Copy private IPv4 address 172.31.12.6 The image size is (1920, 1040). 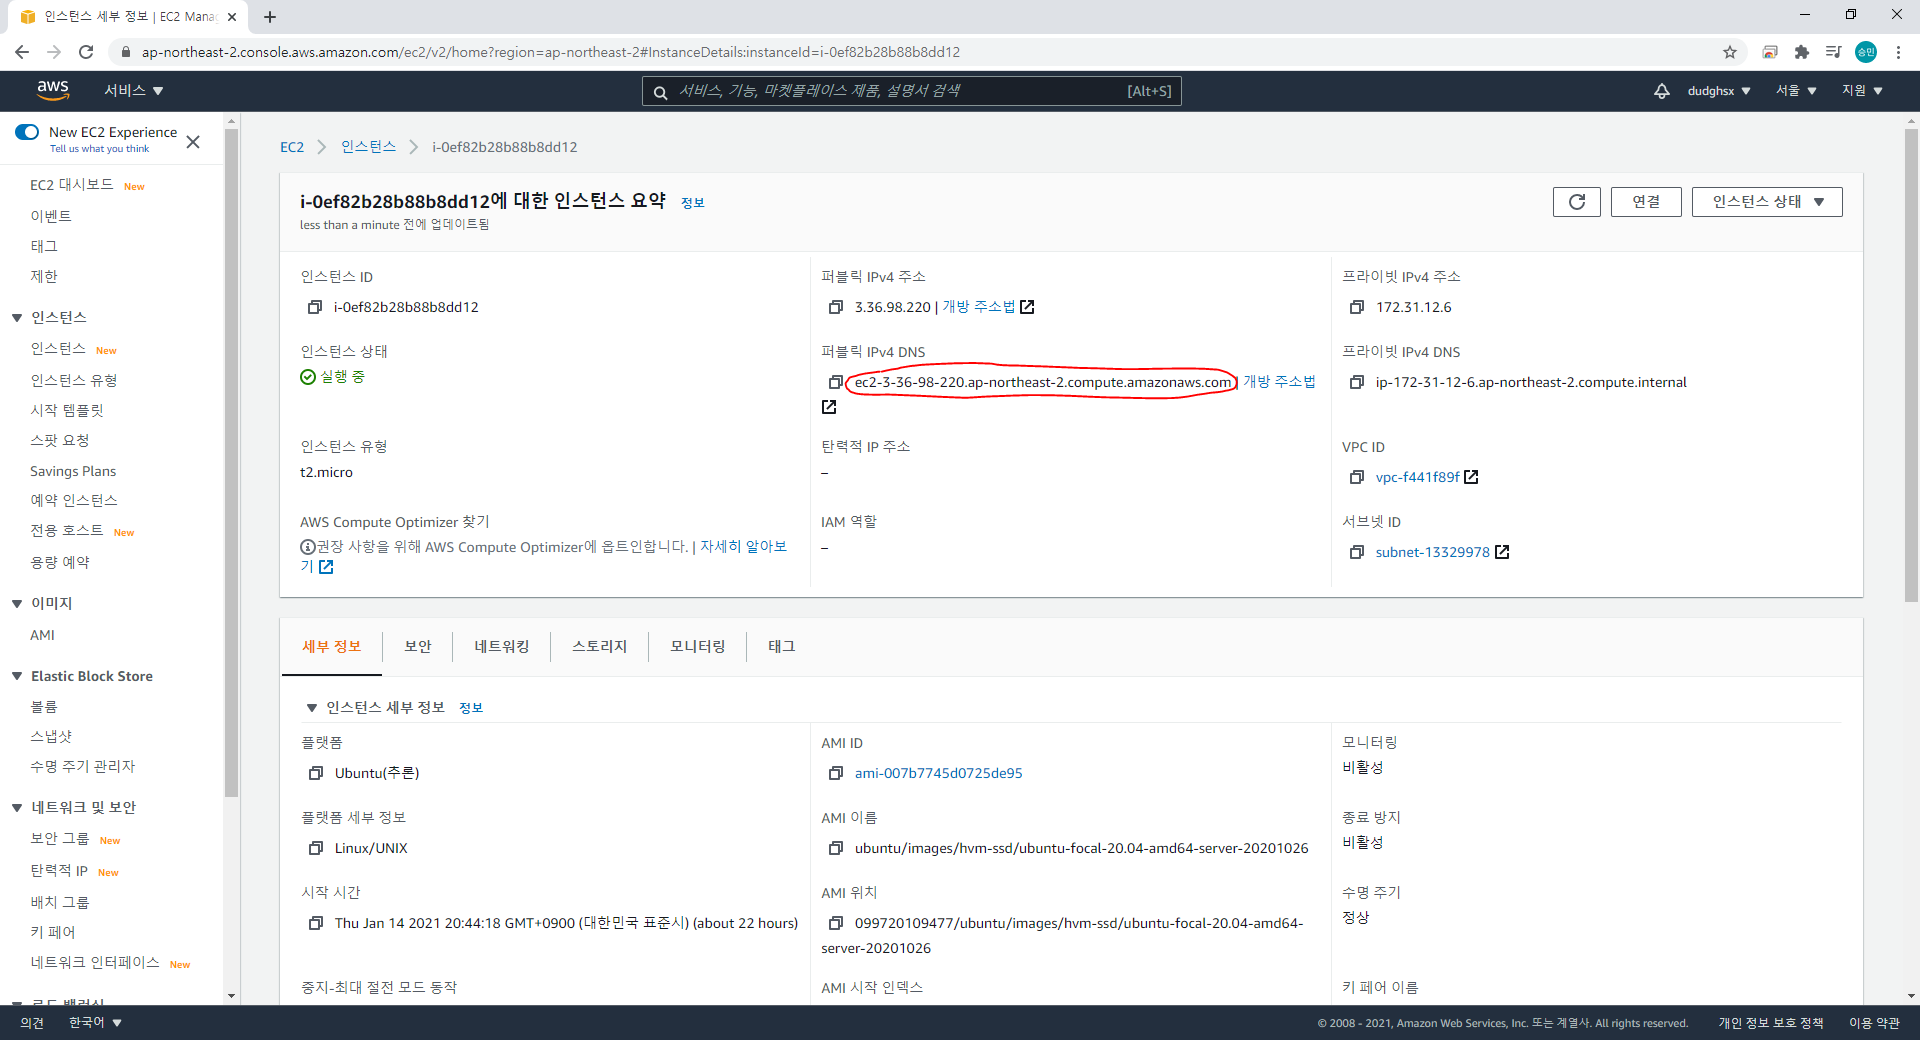click(x=1357, y=307)
